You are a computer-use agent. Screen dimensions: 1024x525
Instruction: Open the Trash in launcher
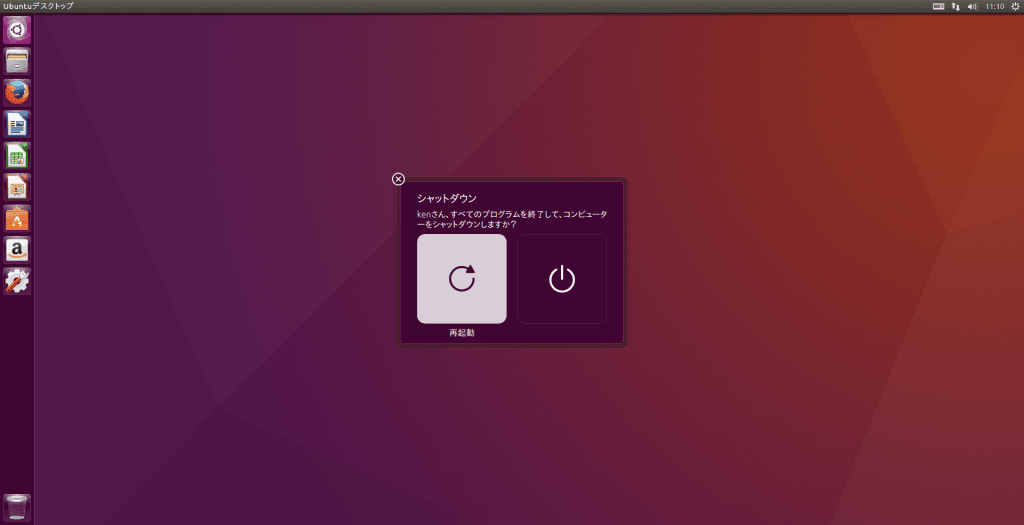pyautogui.click(x=17, y=507)
